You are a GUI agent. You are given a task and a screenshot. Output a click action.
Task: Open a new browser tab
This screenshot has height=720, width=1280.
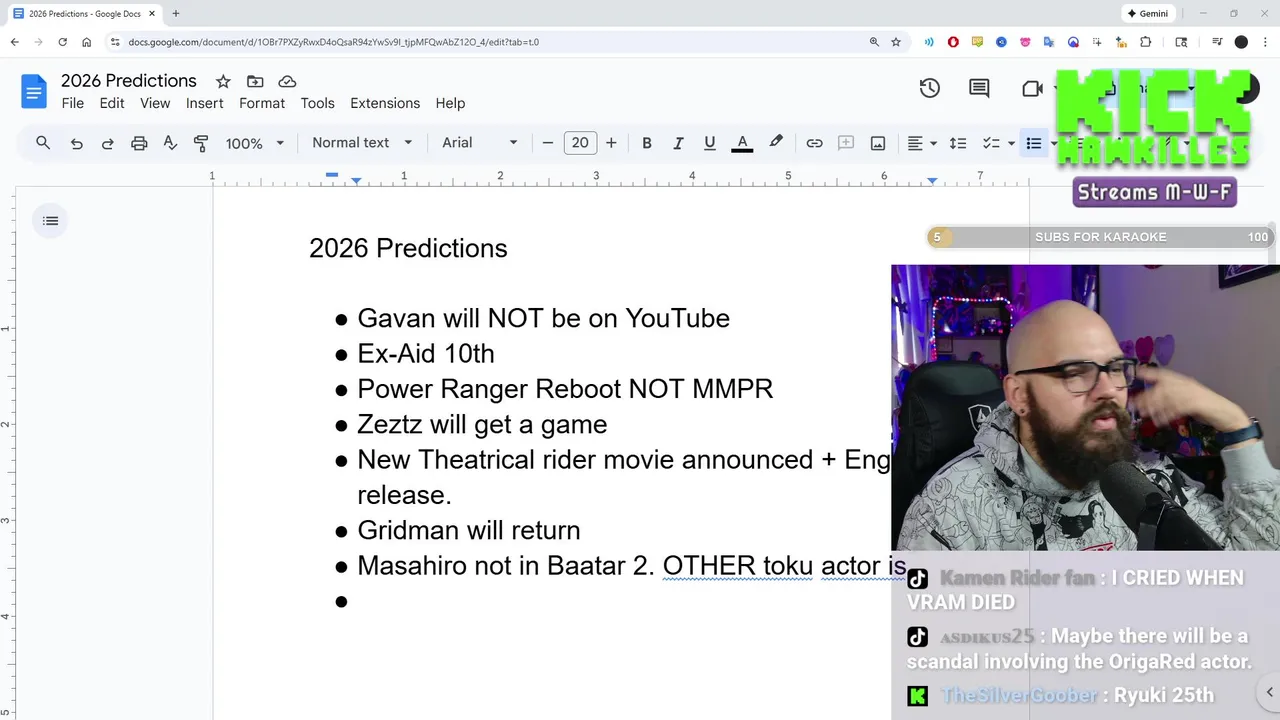point(176,13)
